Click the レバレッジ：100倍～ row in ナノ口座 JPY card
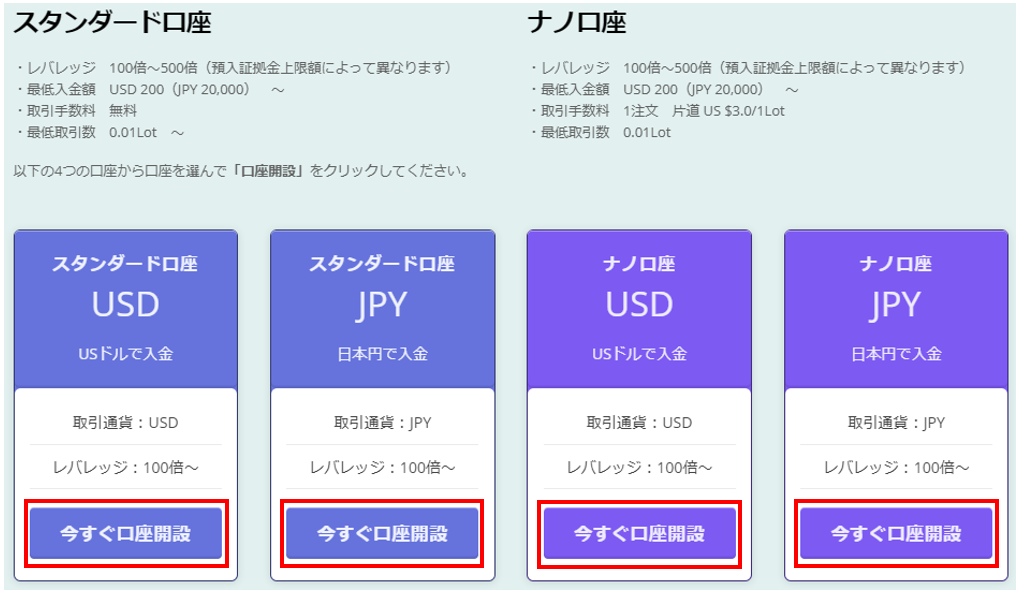This screenshot has width=1022, height=597. pos(896,467)
